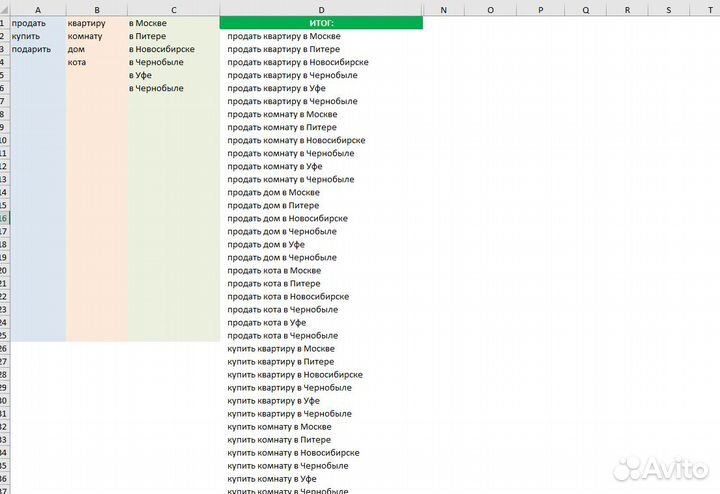Screen dimensions: 720x494
Task: Select cell 'в Питере' in column C
Action: 174,36
